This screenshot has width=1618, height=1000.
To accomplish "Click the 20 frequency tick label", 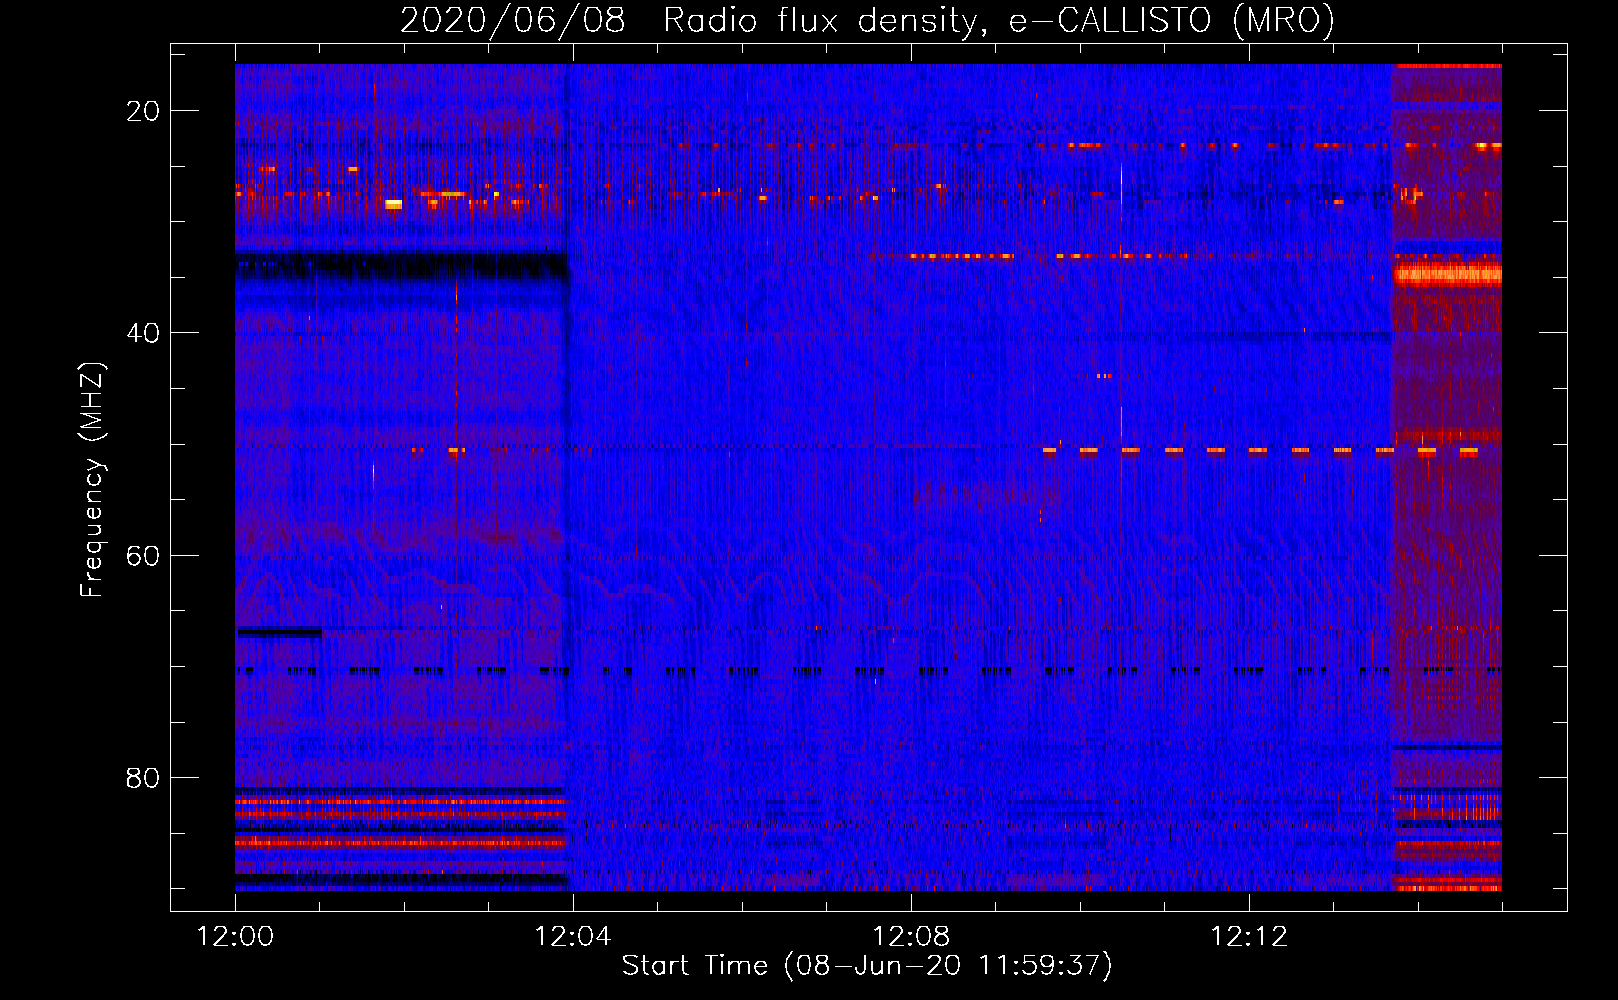I will coord(143,111).
